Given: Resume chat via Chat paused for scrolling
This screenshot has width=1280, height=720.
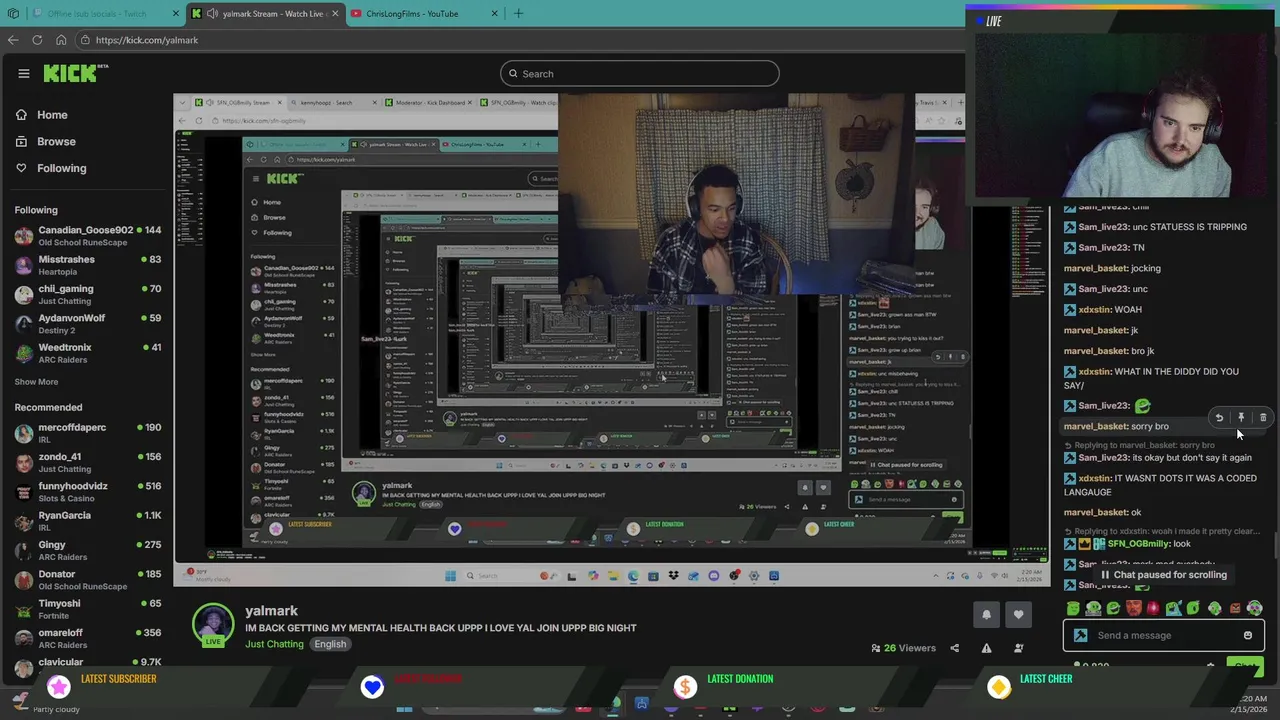Looking at the screenshot, I should pos(1163,575).
